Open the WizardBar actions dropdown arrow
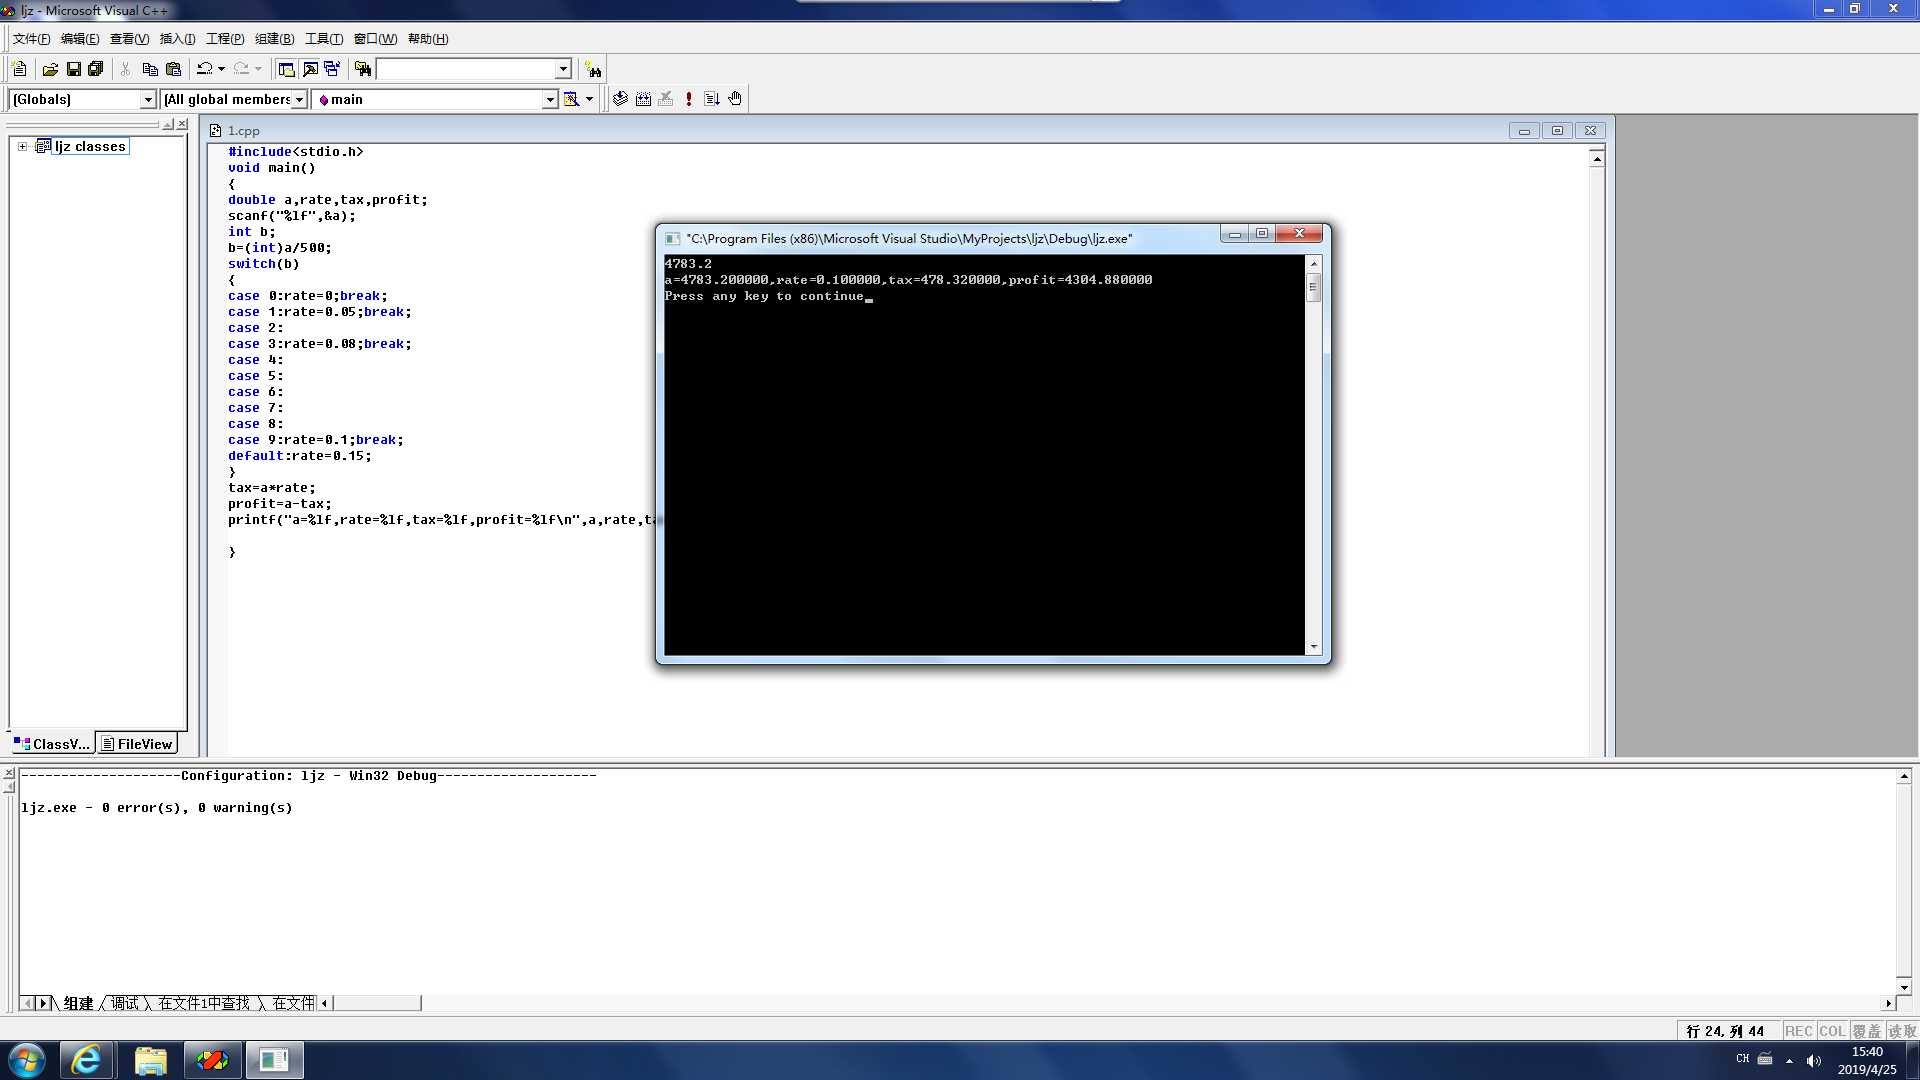This screenshot has height=1080, width=1920. (590, 99)
